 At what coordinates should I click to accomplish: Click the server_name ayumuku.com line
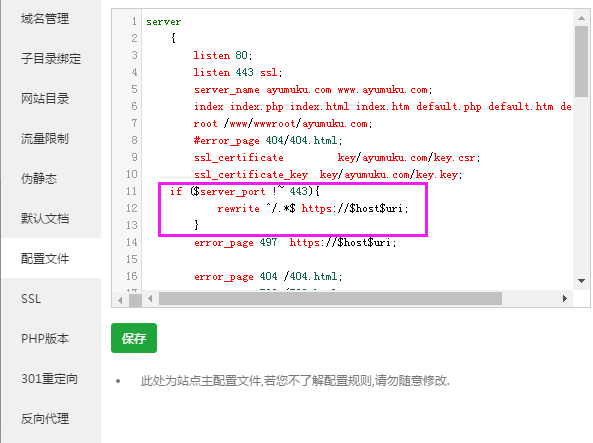313,90
